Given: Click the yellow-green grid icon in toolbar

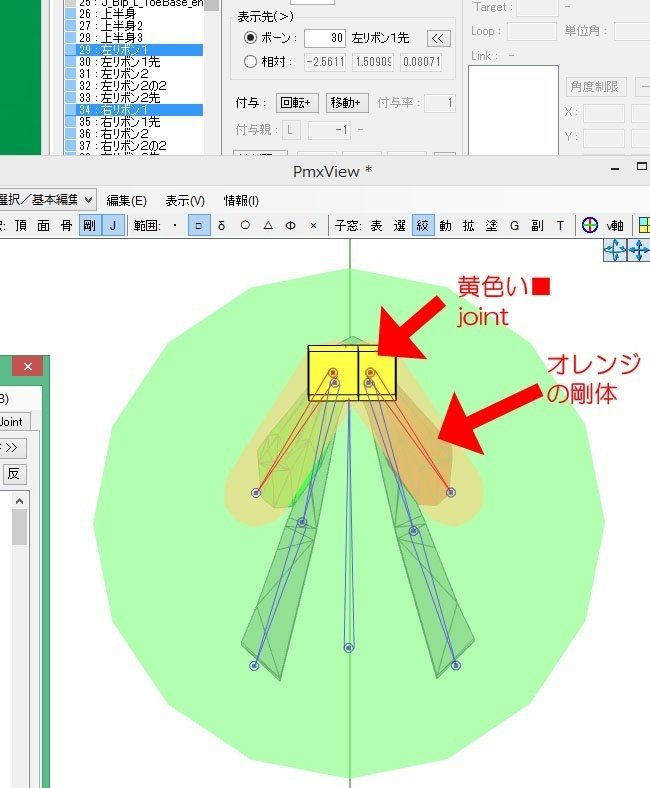Looking at the screenshot, I should point(643,225).
